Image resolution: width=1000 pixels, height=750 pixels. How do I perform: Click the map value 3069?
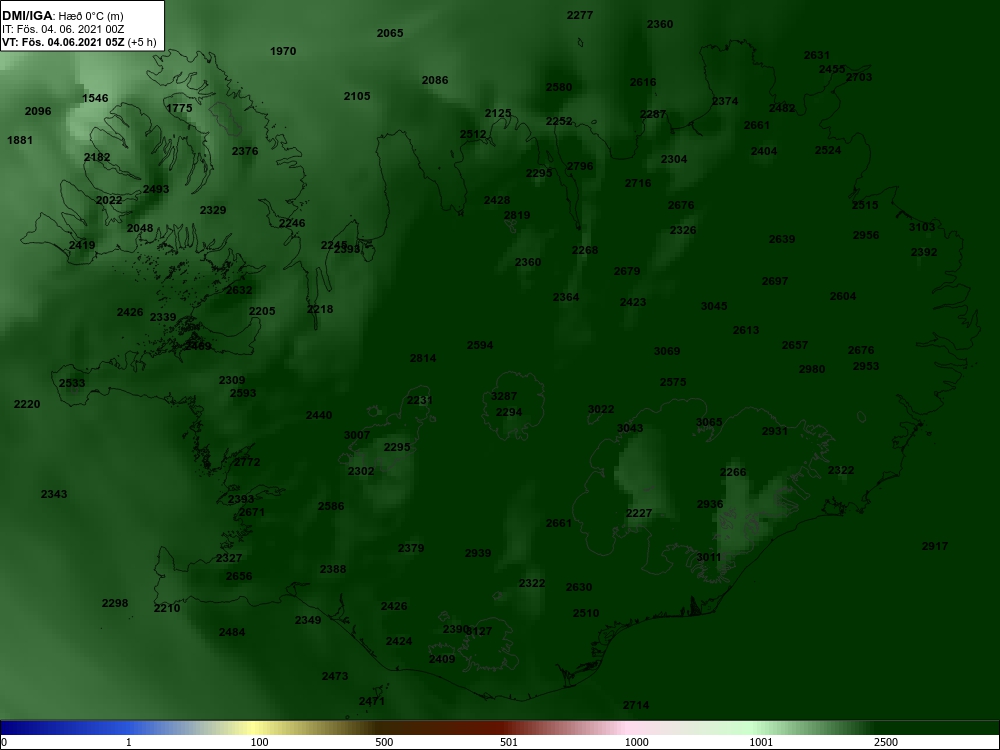pyautogui.click(x=667, y=351)
